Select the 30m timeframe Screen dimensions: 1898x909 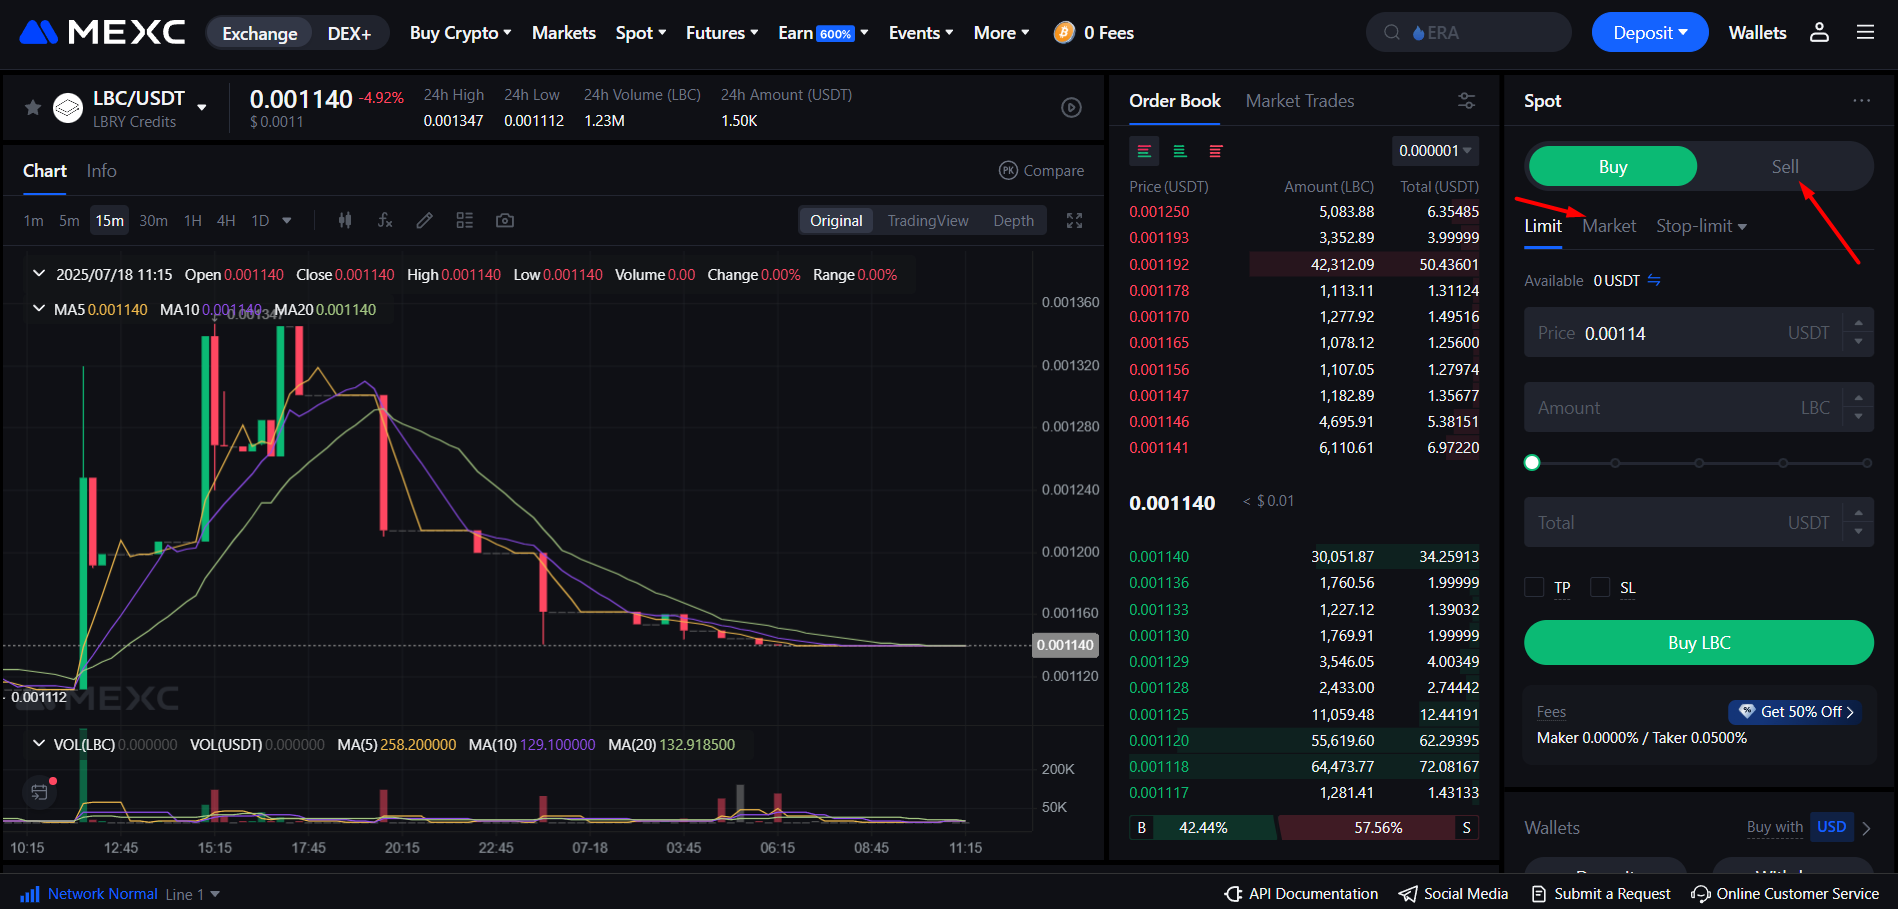coord(153,221)
